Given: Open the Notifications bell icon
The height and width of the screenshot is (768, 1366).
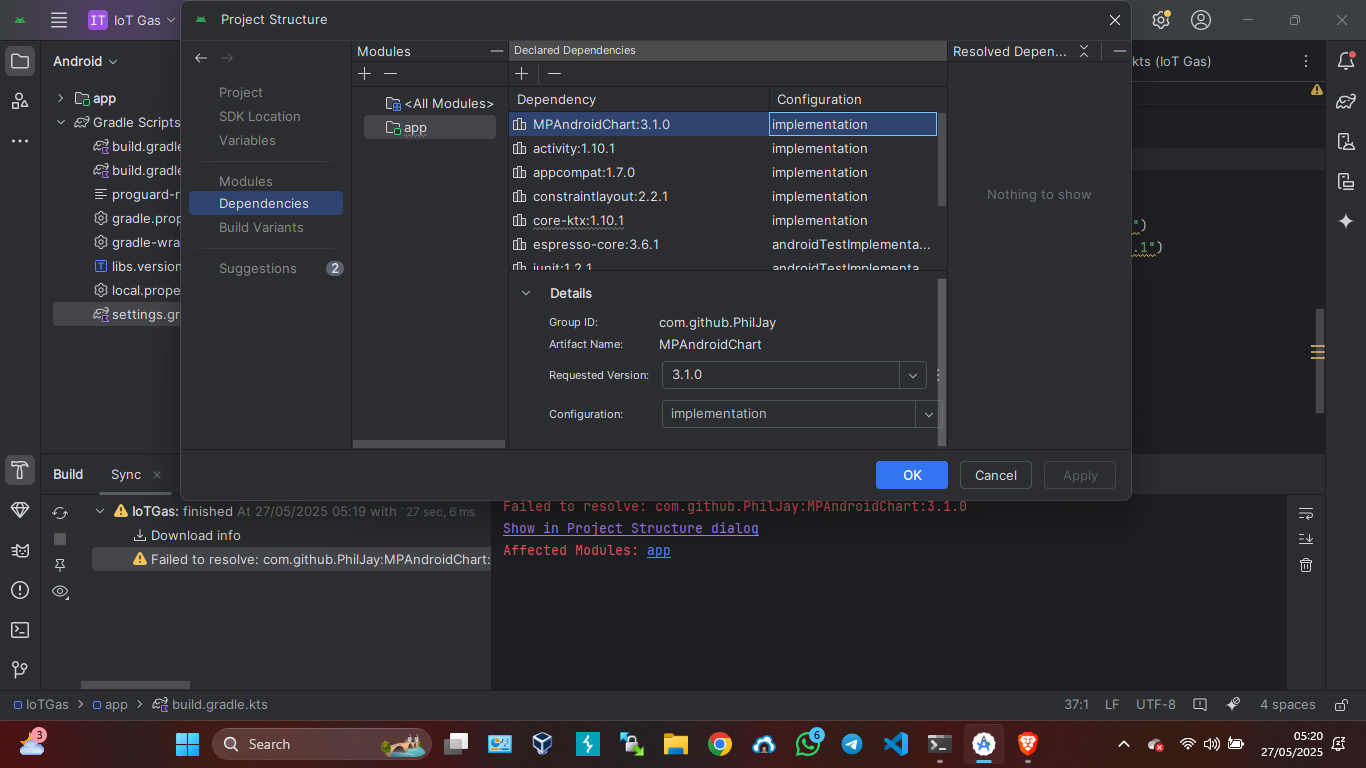Looking at the screenshot, I should click(1346, 61).
